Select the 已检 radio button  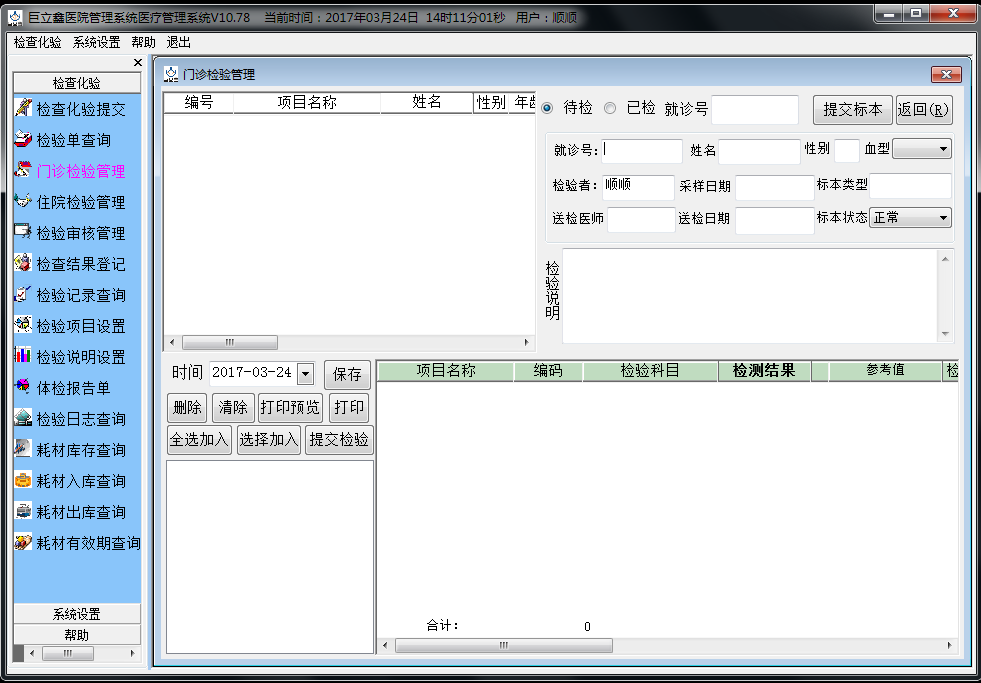(610, 108)
